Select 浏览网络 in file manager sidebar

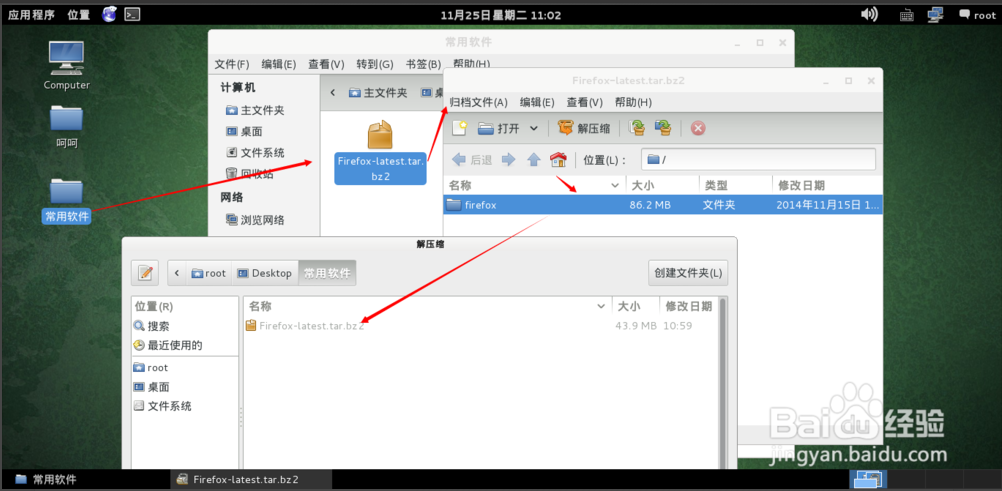[256, 220]
